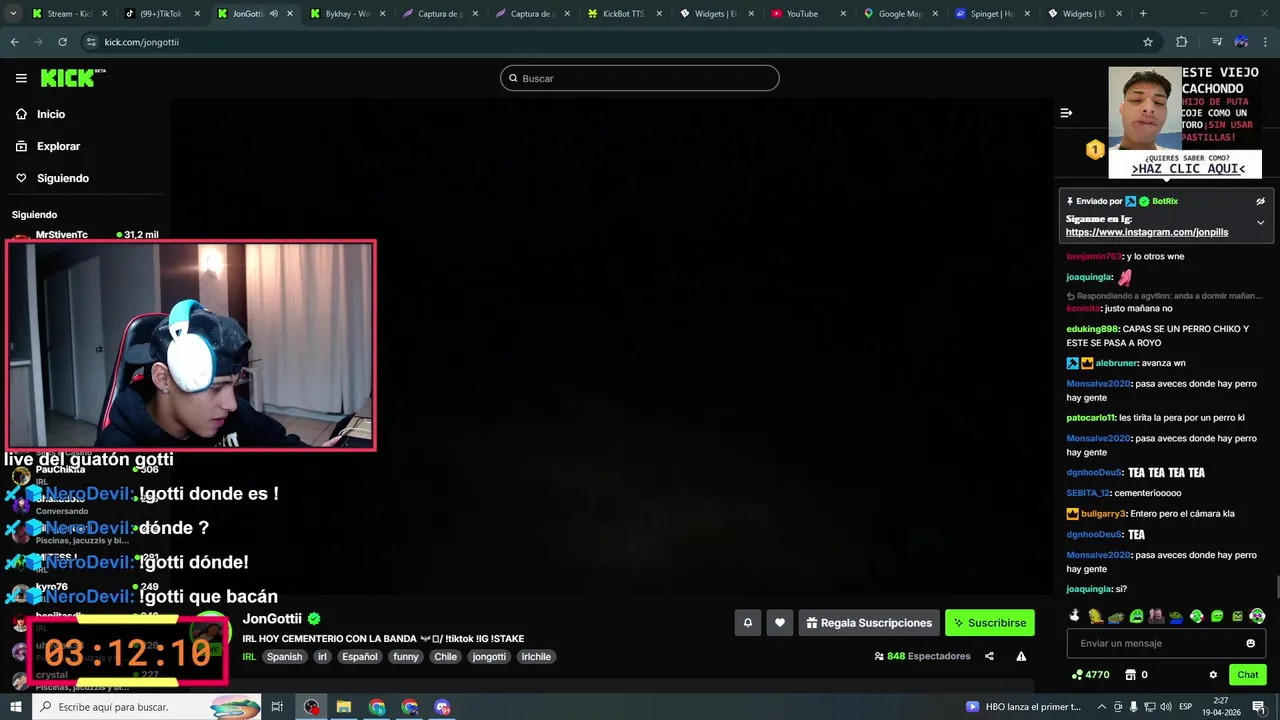This screenshot has width=1280, height=720.
Task: Insert the green headphones emote at row end
Action: (1257, 616)
